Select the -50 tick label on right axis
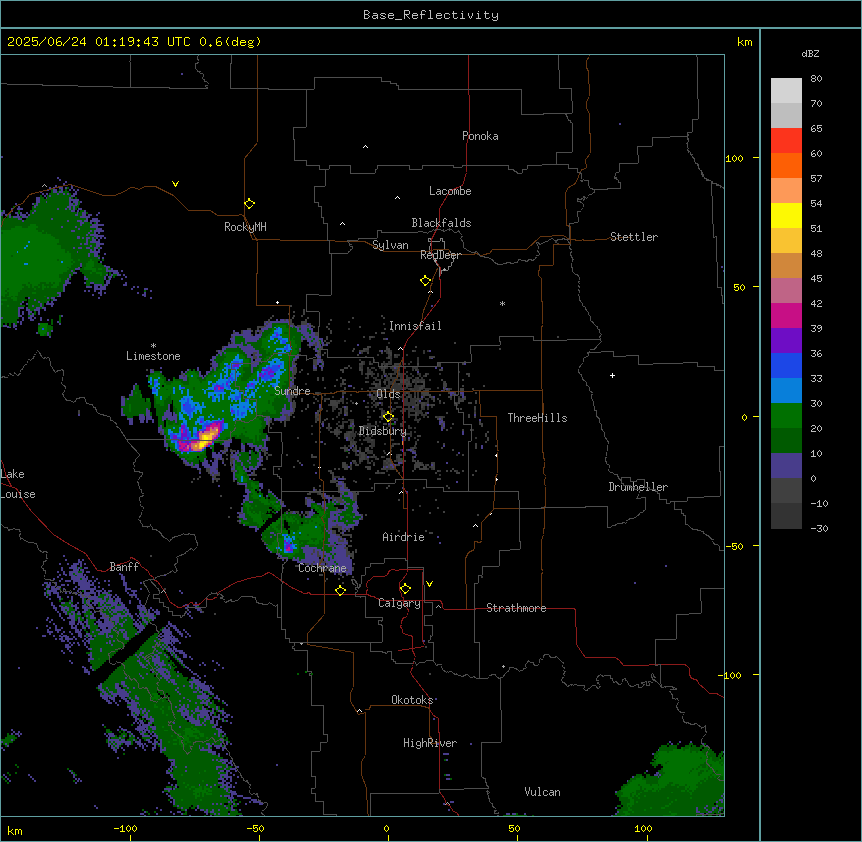Screen dimensions: 862x842 click(734, 546)
